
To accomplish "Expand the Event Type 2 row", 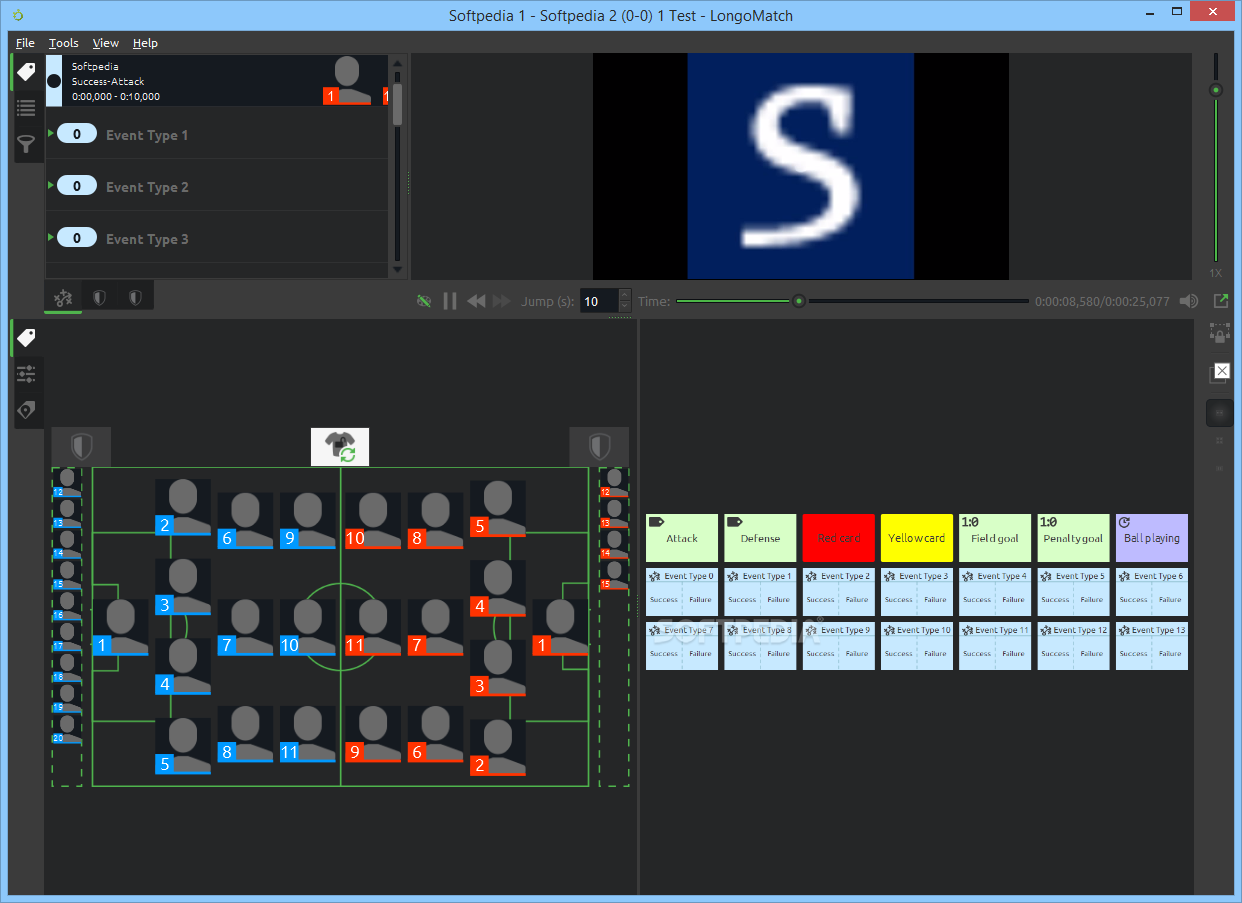I will point(51,184).
